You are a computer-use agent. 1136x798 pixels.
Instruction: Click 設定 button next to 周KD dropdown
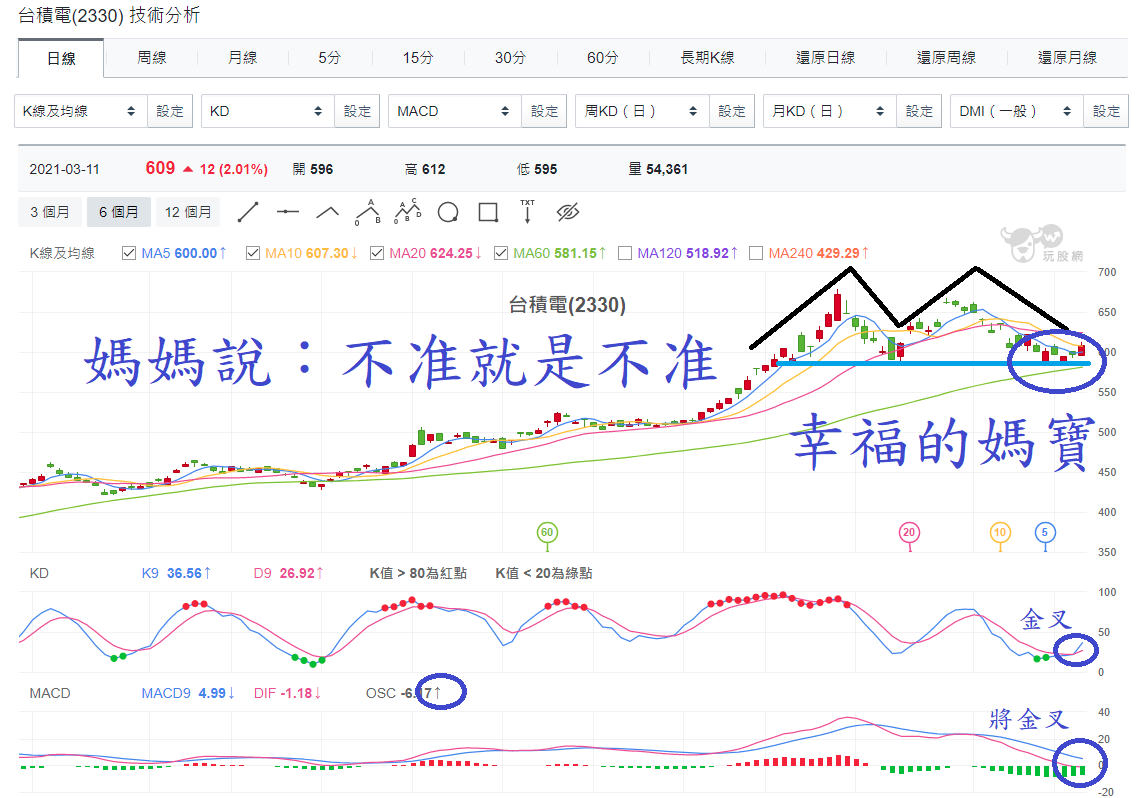[732, 111]
